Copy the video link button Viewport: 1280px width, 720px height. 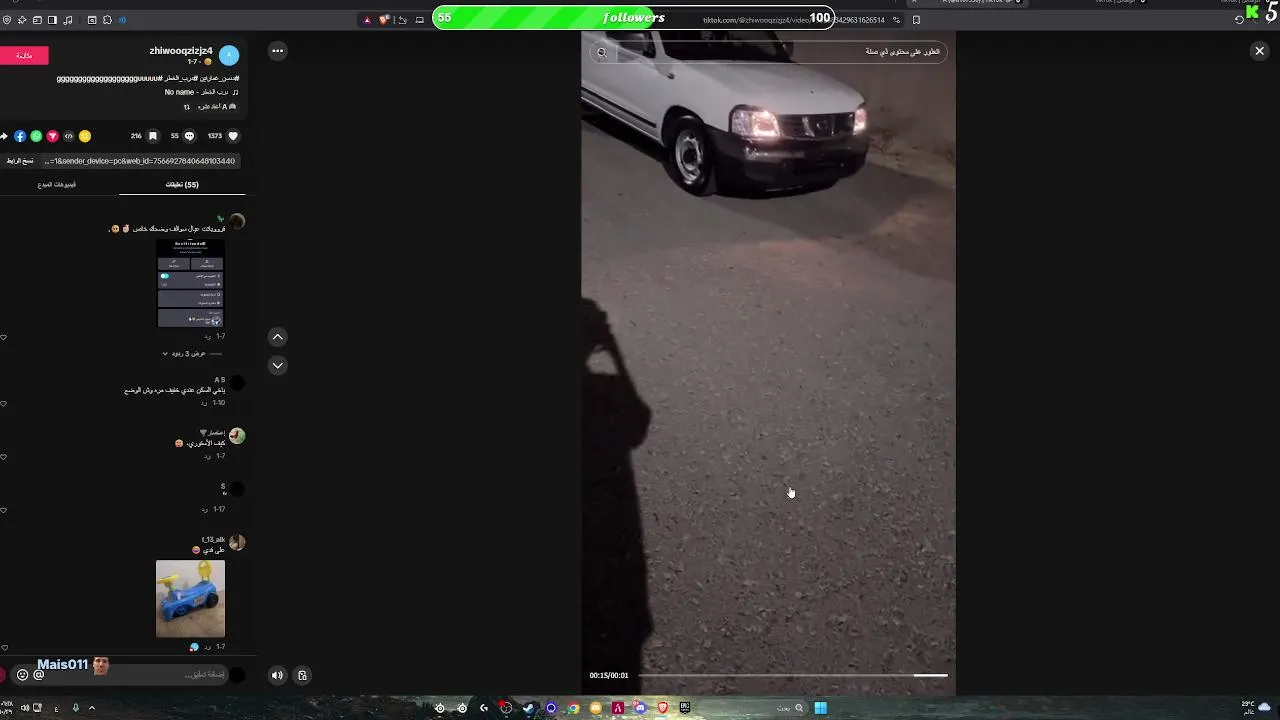pyautogui.click(x=20, y=161)
